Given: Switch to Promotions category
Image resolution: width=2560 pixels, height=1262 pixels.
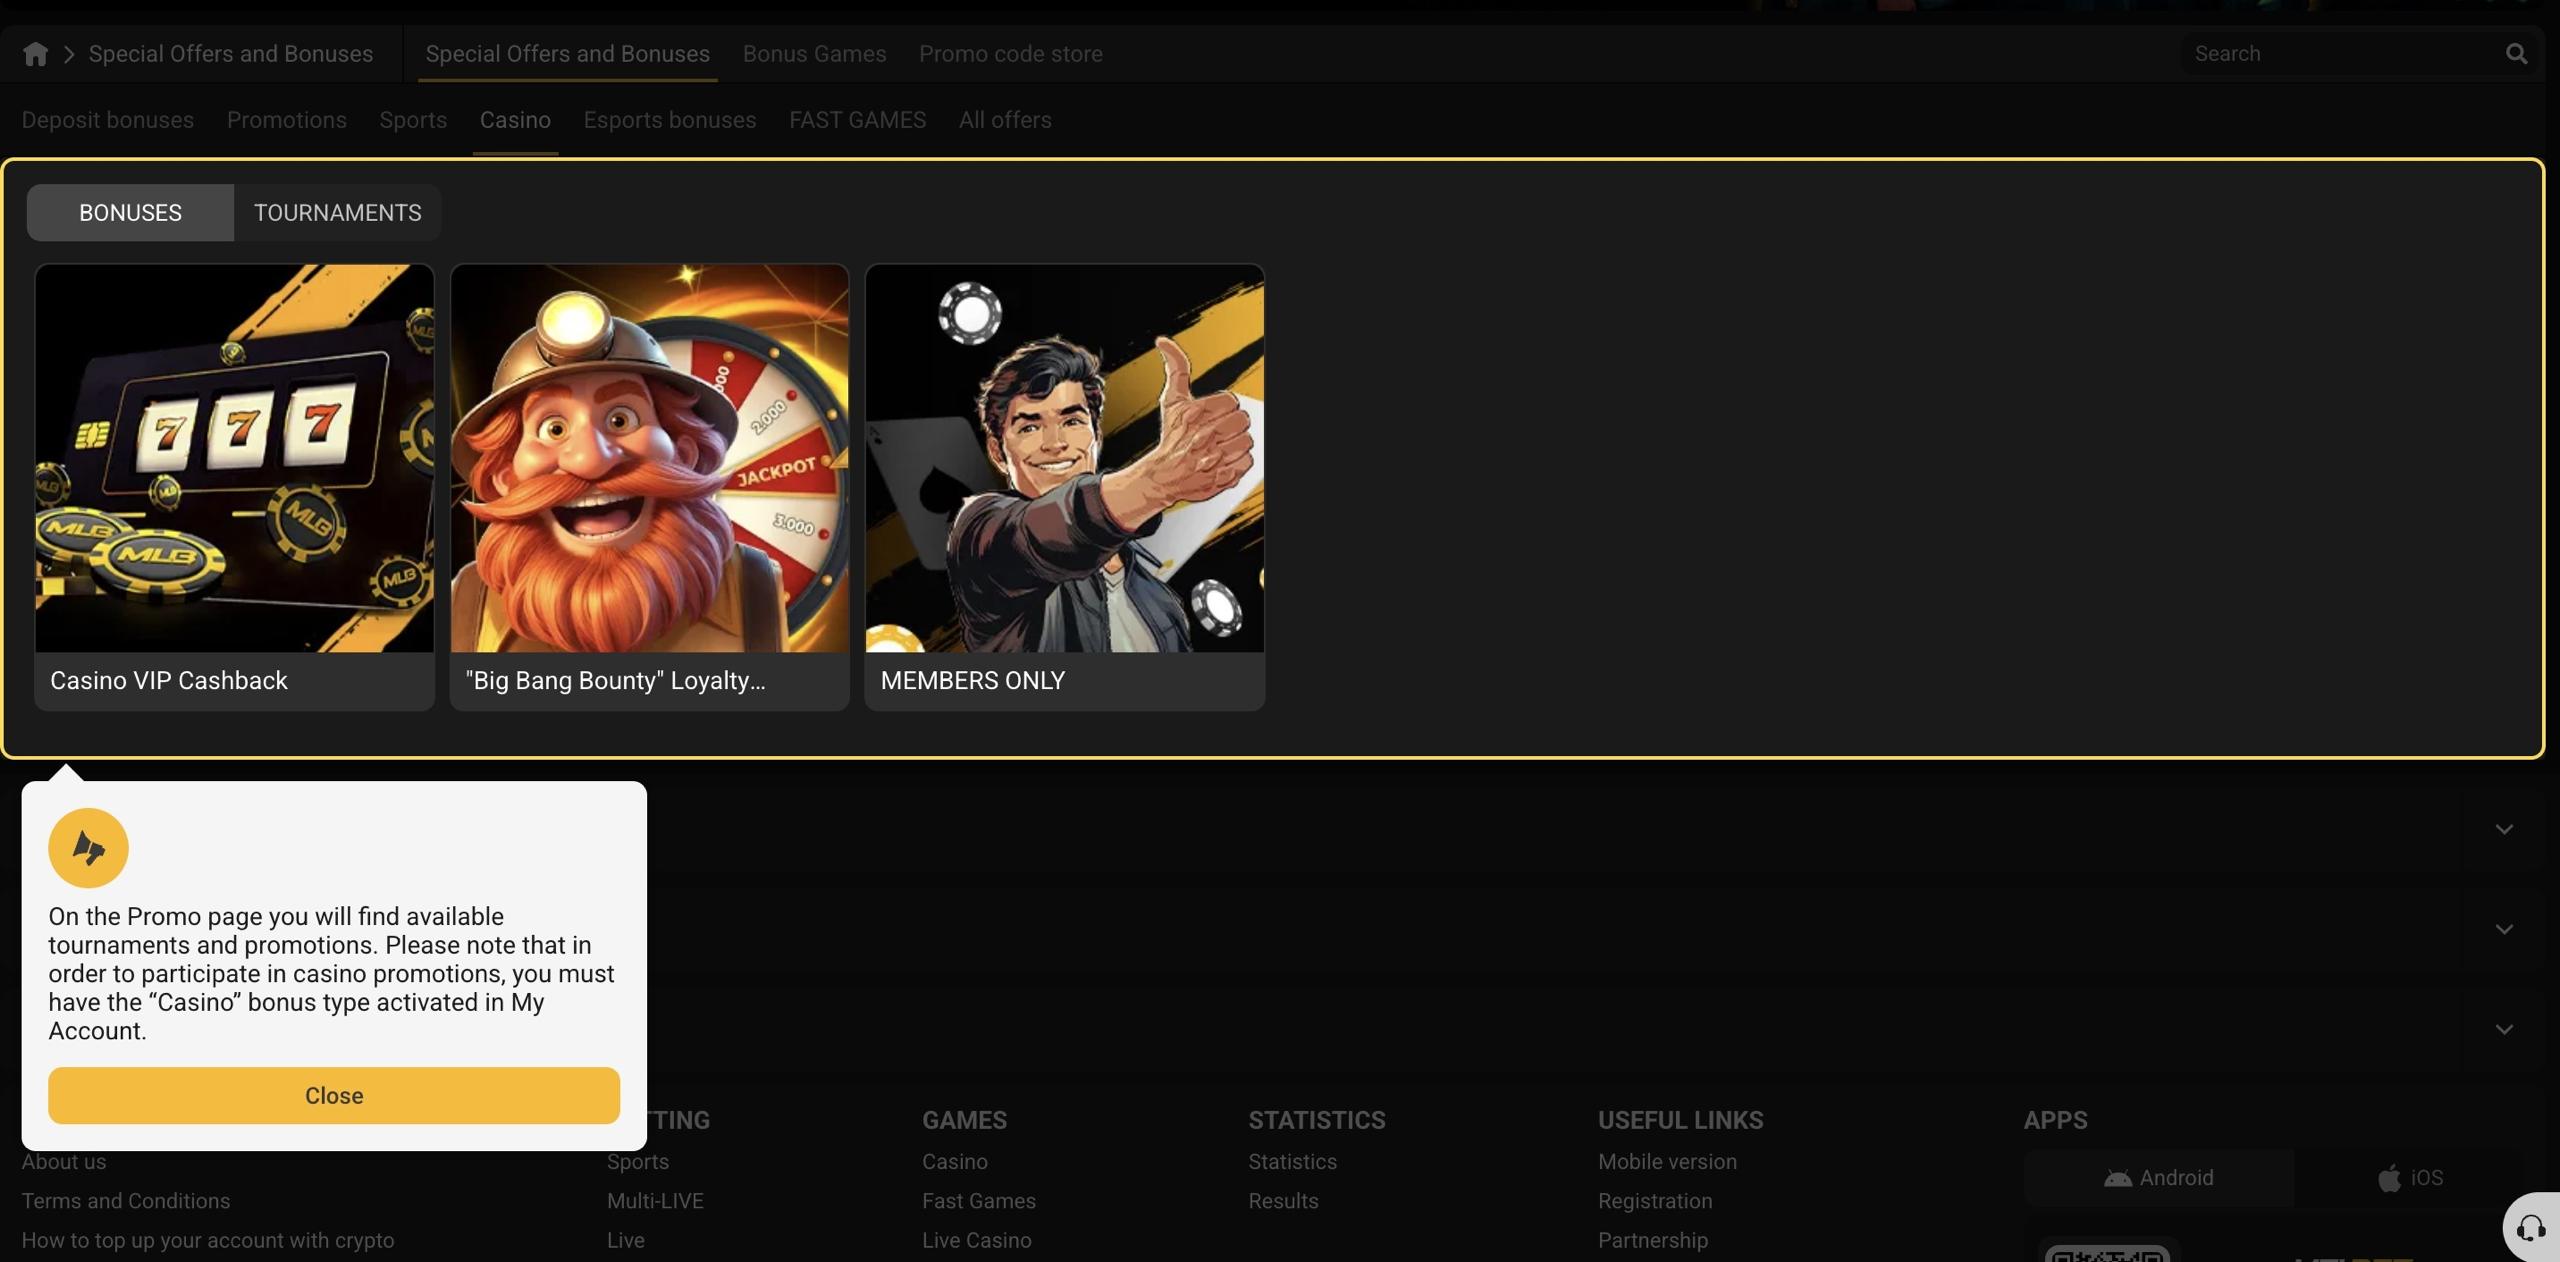Looking at the screenshot, I should pyautogui.click(x=287, y=120).
